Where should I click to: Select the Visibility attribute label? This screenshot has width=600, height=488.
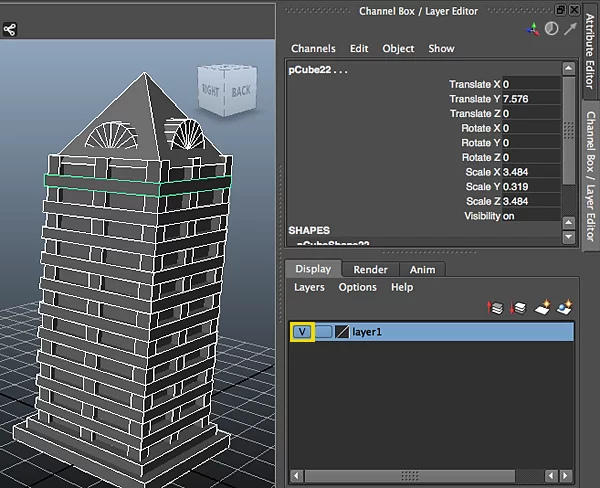(x=482, y=216)
